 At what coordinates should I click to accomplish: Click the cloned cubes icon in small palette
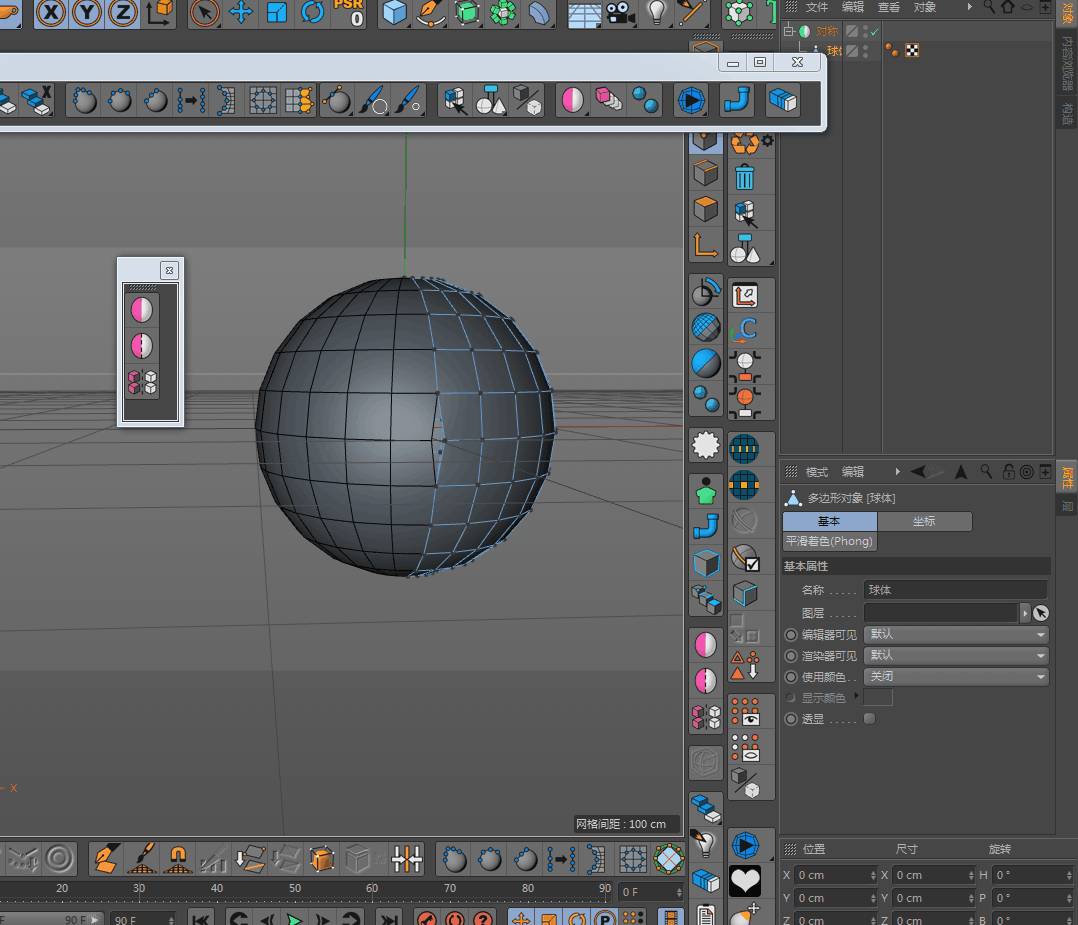[x=142, y=382]
